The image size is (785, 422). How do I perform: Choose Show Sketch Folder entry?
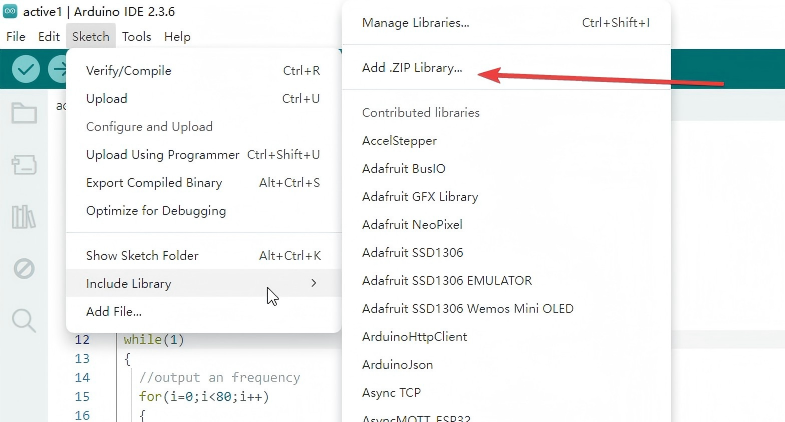(142, 256)
